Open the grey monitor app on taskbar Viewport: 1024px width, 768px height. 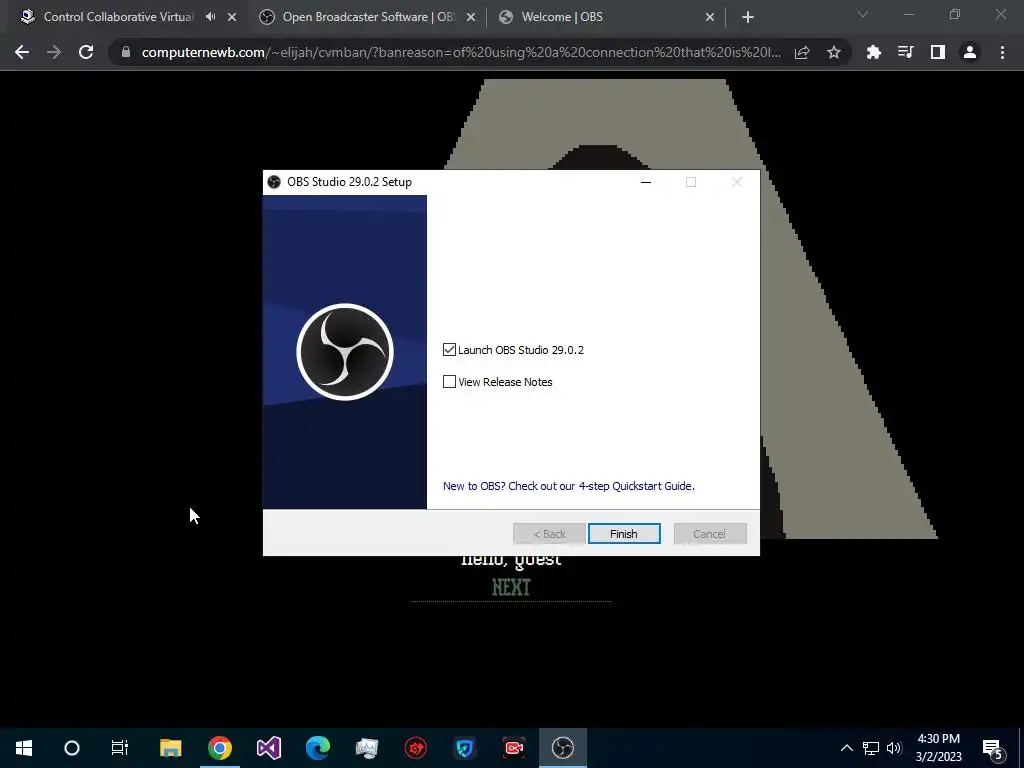(367, 748)
